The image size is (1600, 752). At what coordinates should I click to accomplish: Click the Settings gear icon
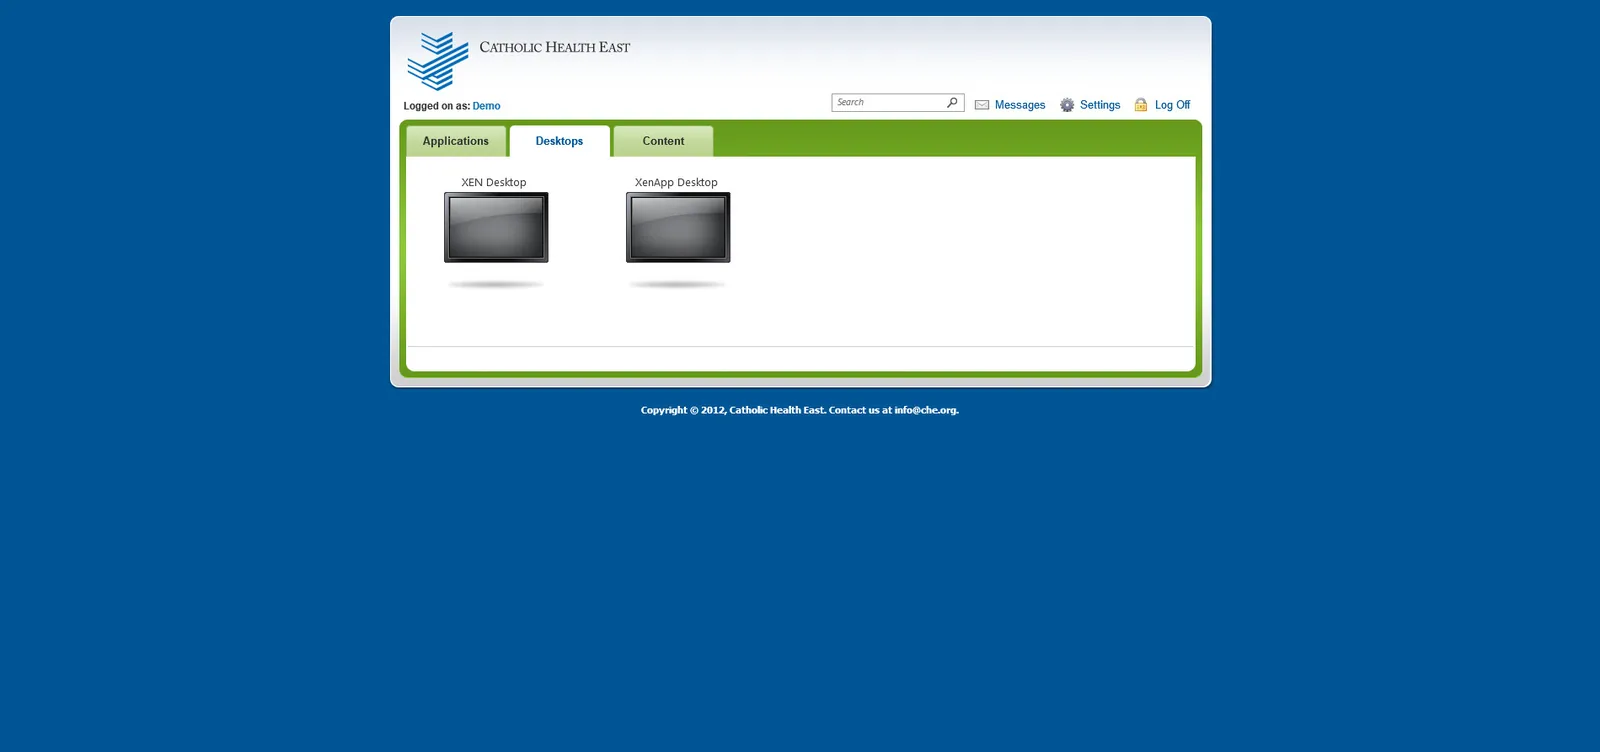[x=1067, y=105]
